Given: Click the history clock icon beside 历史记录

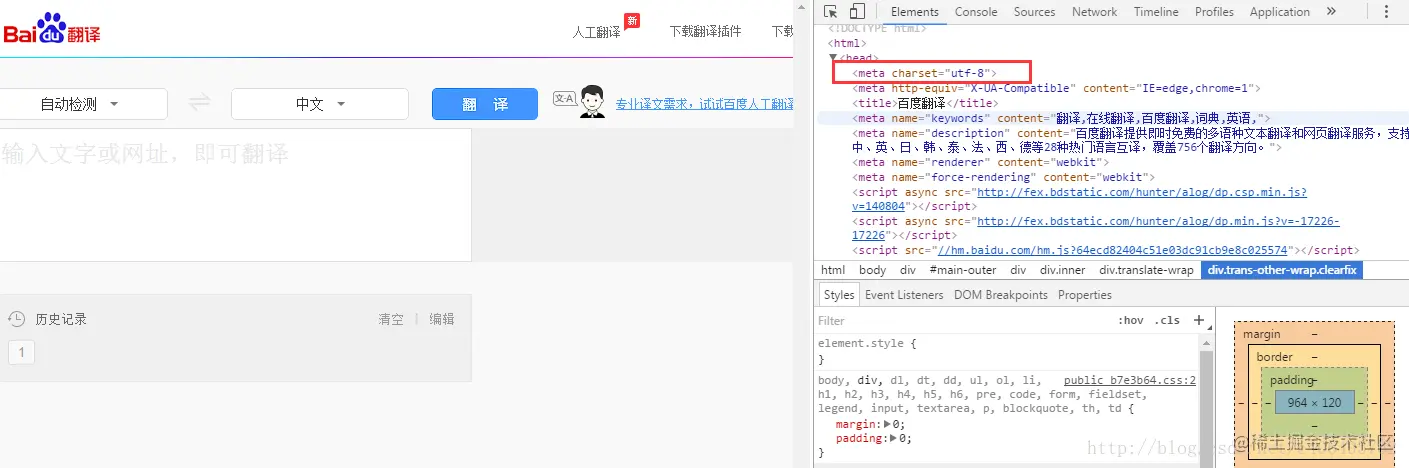Looking at the screenshot, I should tap(16, 319).
